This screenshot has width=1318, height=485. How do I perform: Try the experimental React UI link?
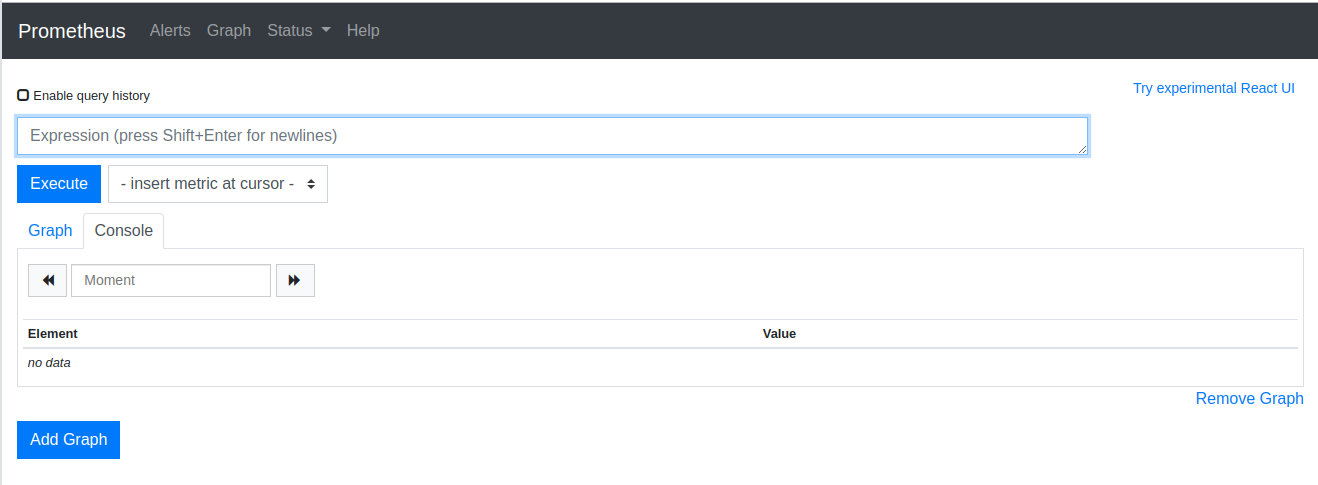tap(1213, 88)
